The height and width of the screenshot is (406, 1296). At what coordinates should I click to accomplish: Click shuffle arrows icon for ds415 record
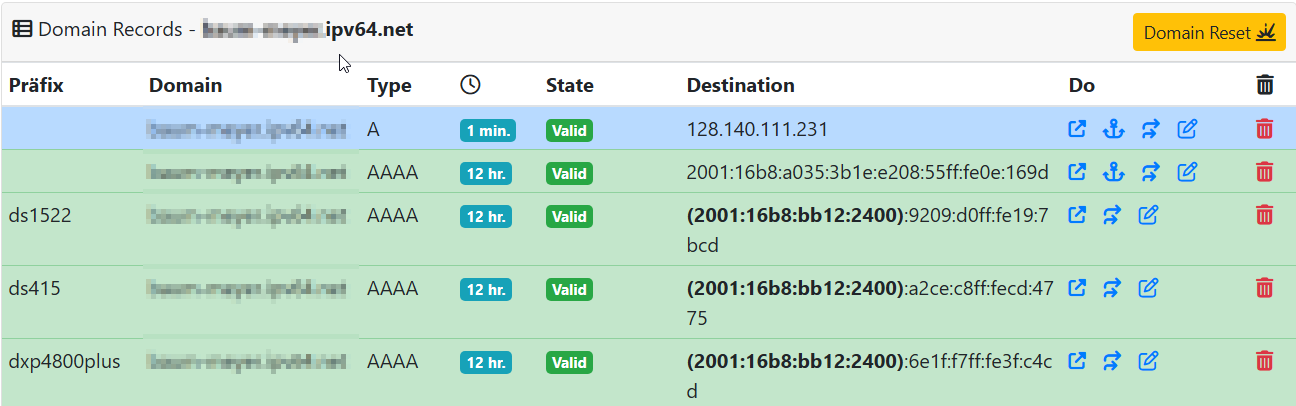click(1113, 288)
